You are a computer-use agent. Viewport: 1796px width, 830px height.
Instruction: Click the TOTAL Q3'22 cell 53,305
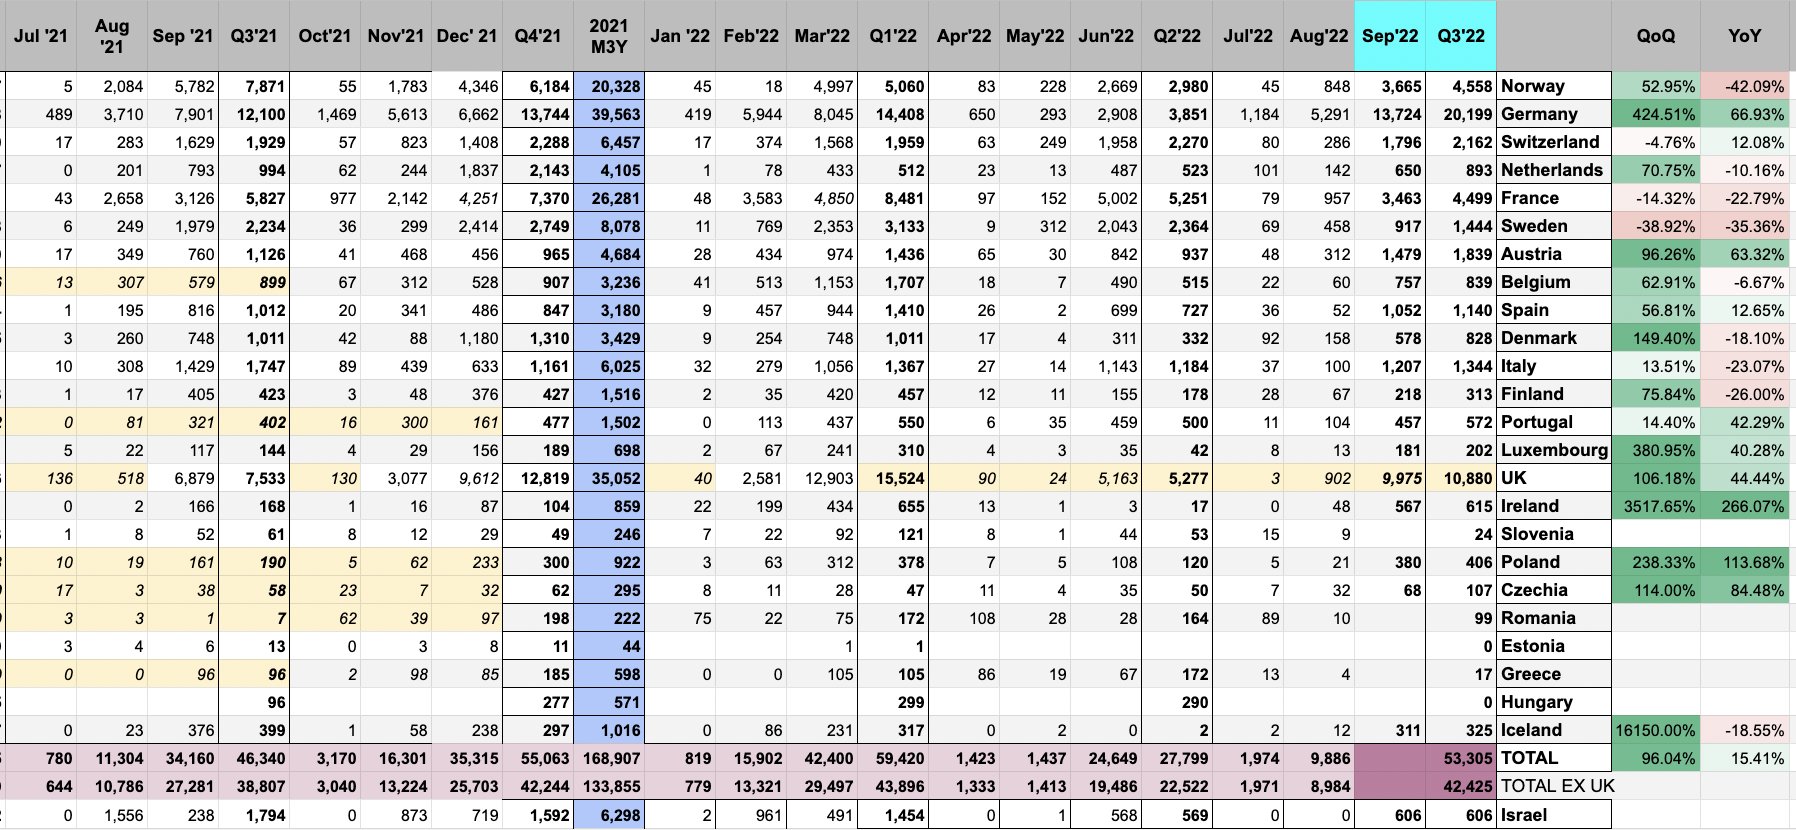pyautogui.click(x=1461, y=758)
